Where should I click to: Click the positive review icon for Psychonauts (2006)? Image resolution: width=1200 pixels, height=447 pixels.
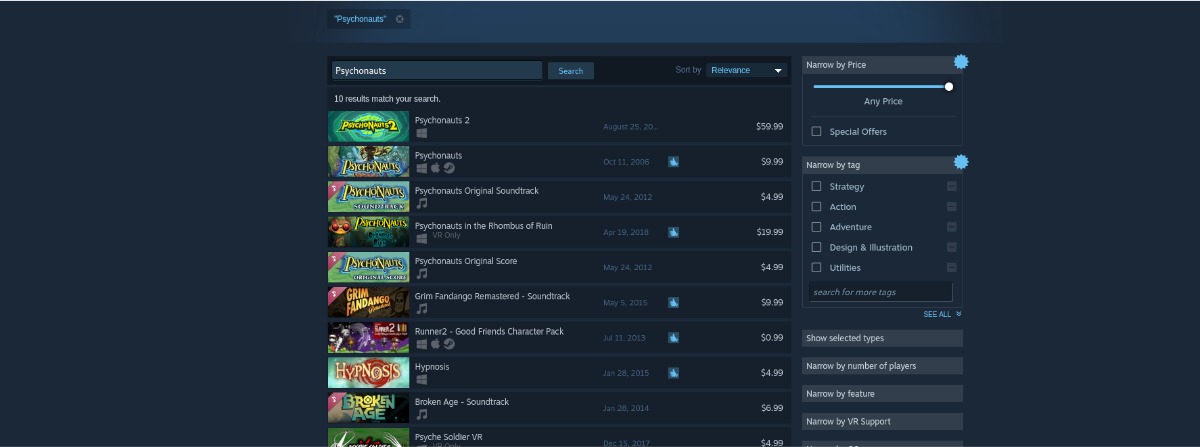[674, 161]
